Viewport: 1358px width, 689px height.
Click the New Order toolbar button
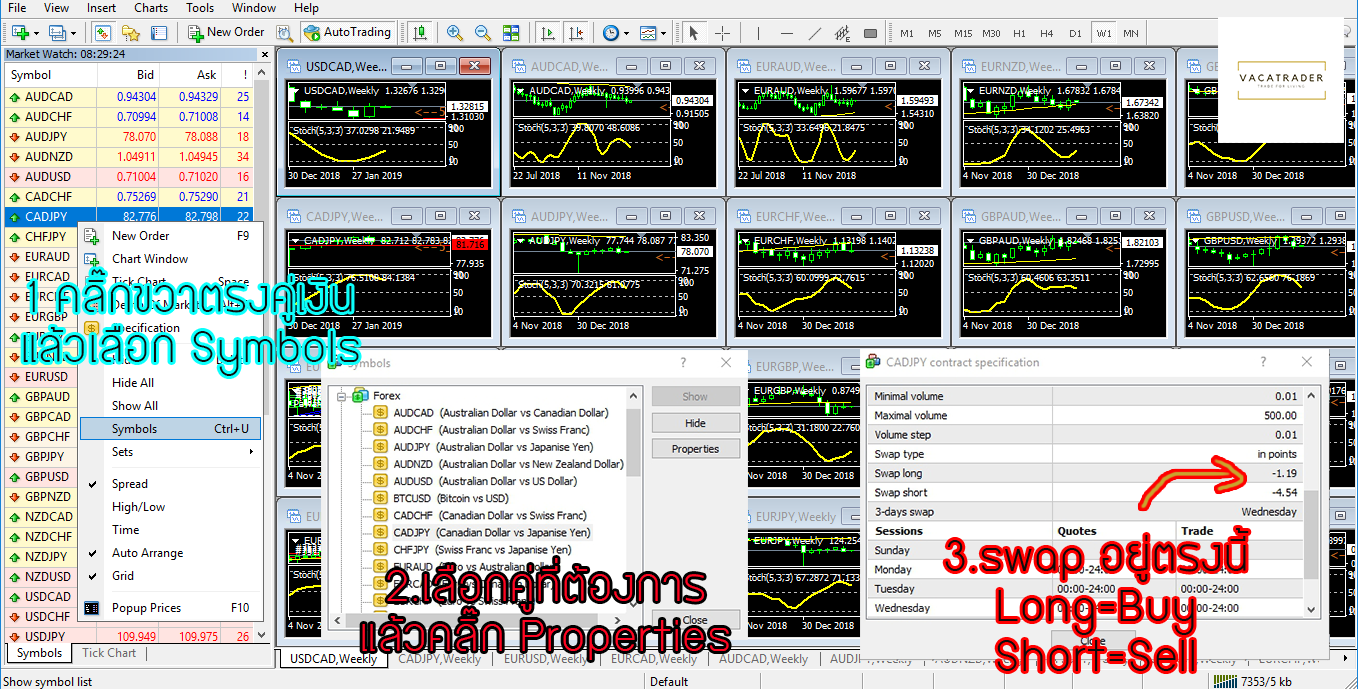pos(226,32)
